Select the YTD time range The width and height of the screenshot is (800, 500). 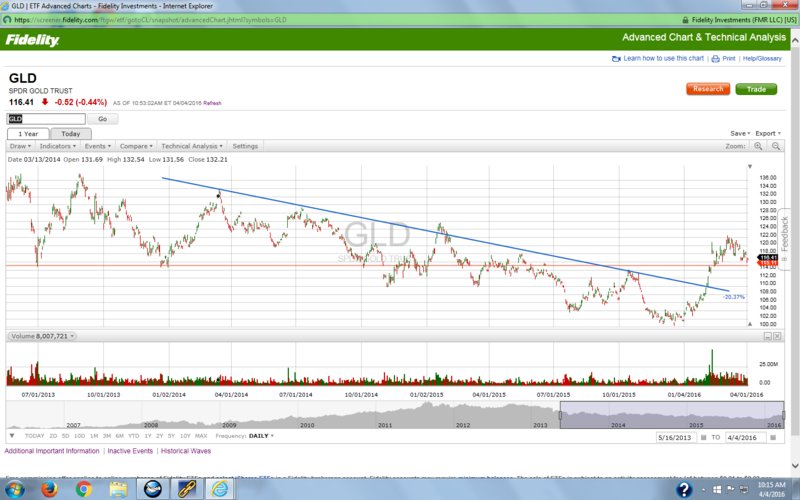(134, 436)
